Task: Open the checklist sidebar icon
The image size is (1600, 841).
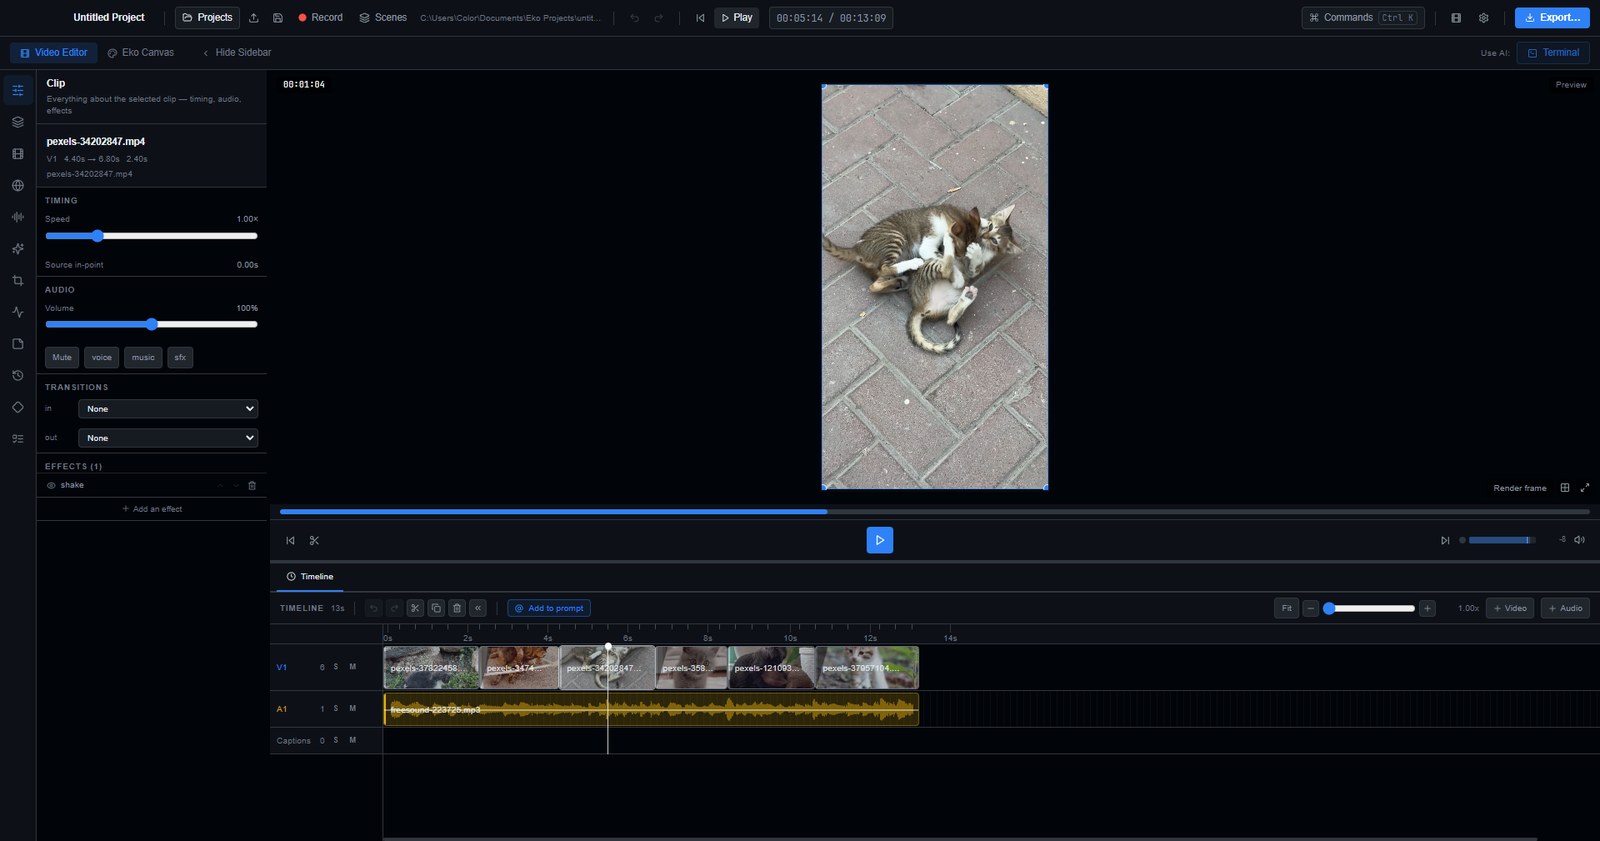Action: click(18, 439)
